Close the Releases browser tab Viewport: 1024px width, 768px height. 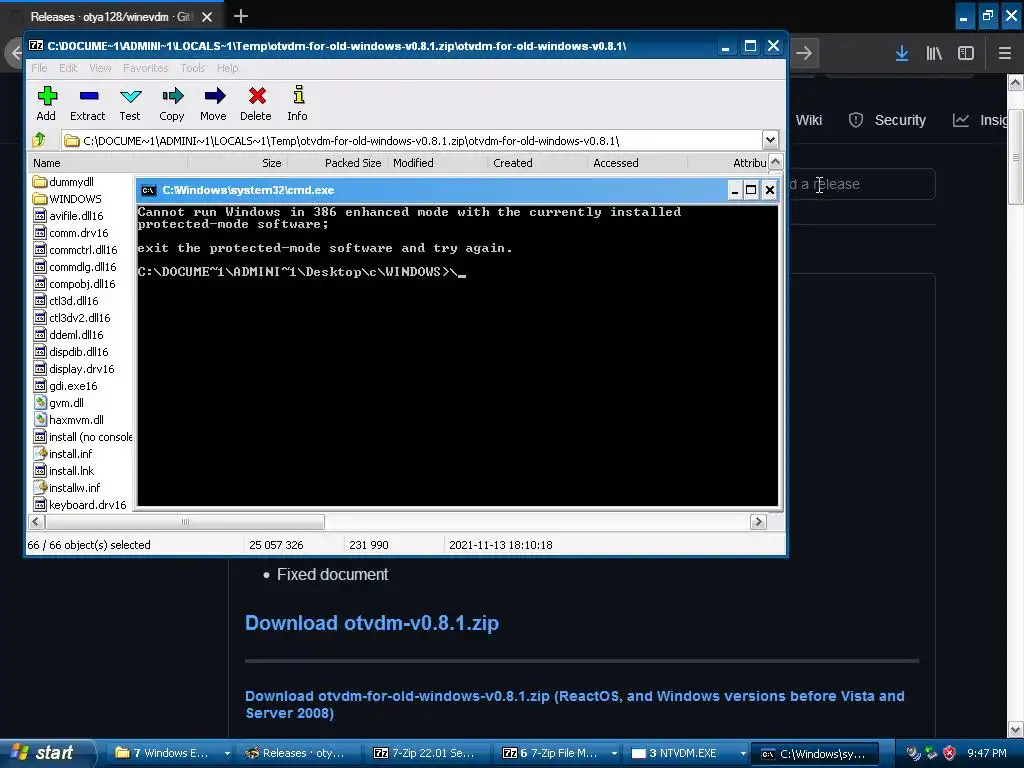point(207,17)
